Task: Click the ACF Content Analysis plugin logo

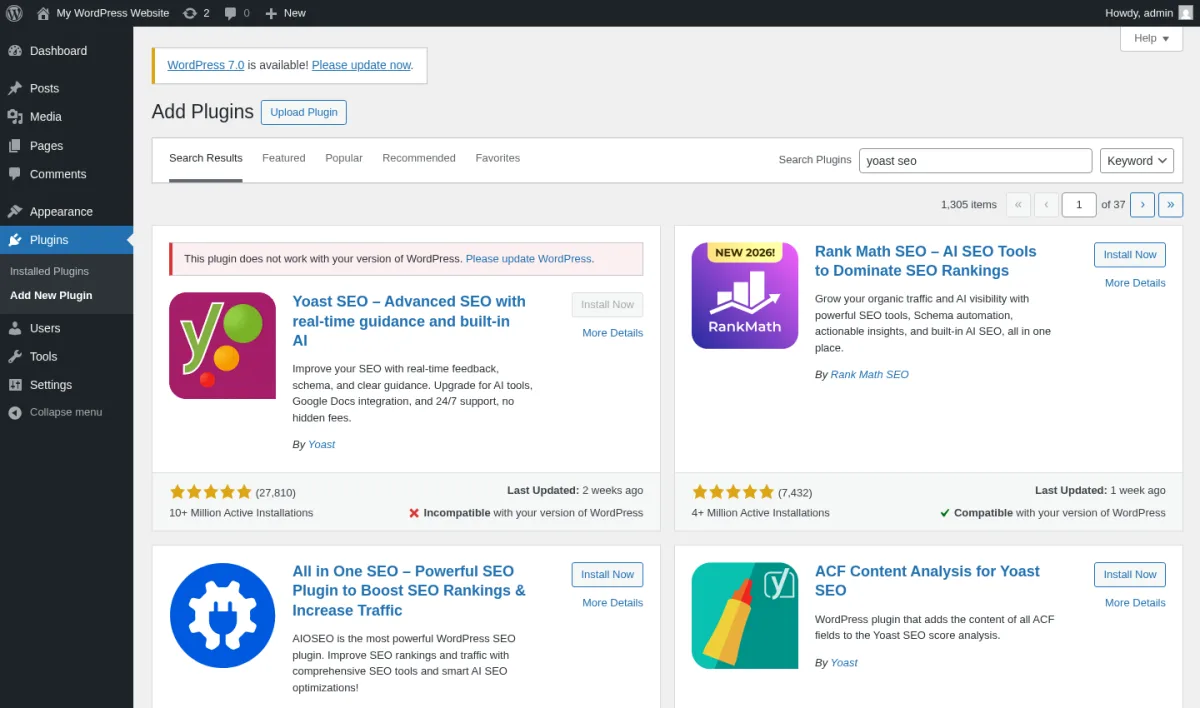Action: point(745,615)
